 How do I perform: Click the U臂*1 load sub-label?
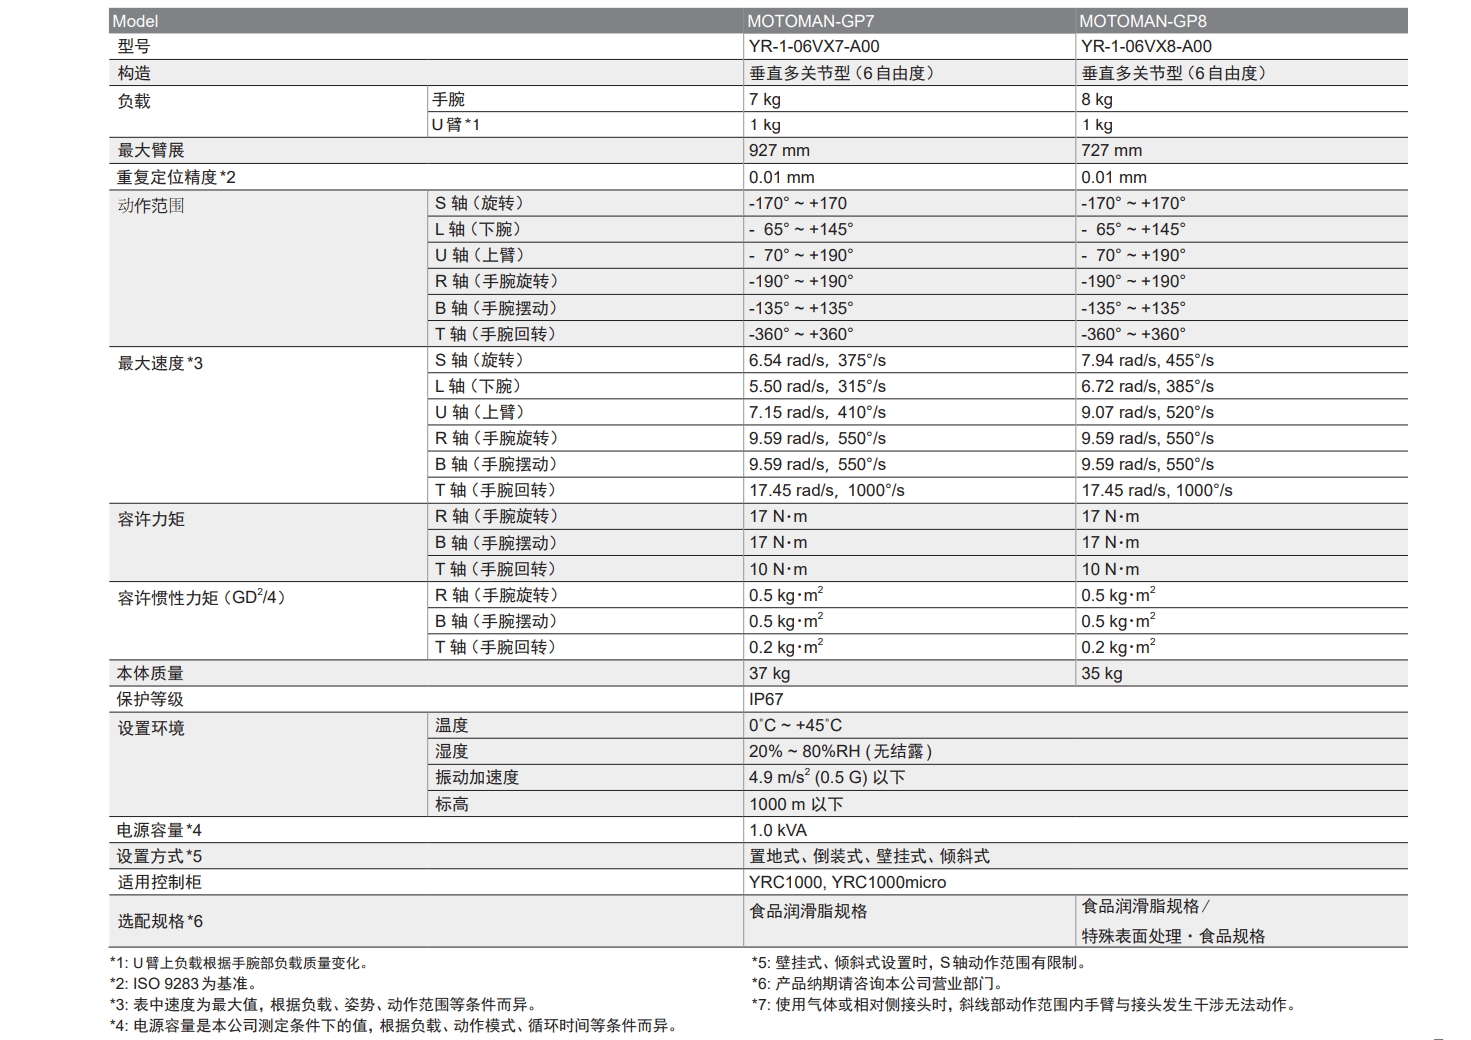(456, 125)
